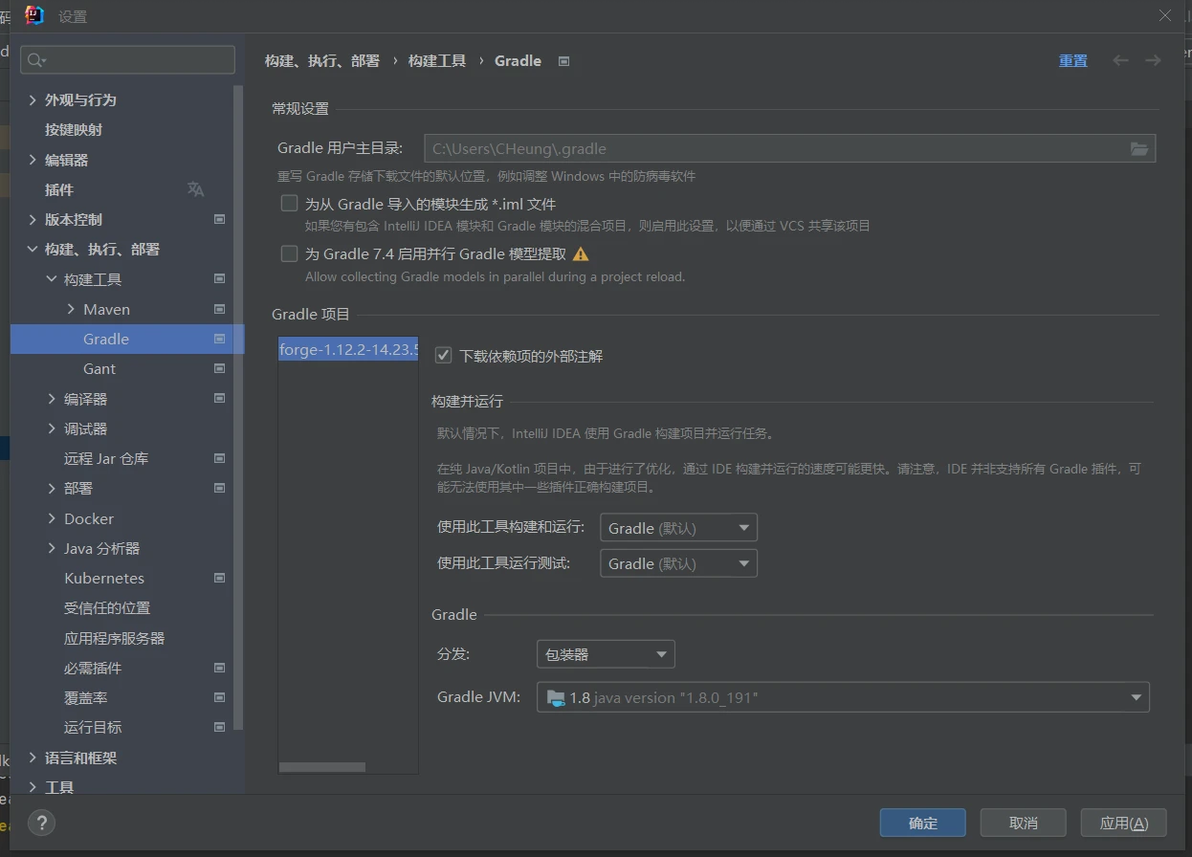Uncheck 下载依赖项的外部注解 checkbox
The image size is (1192, 857).
[443, 355]
